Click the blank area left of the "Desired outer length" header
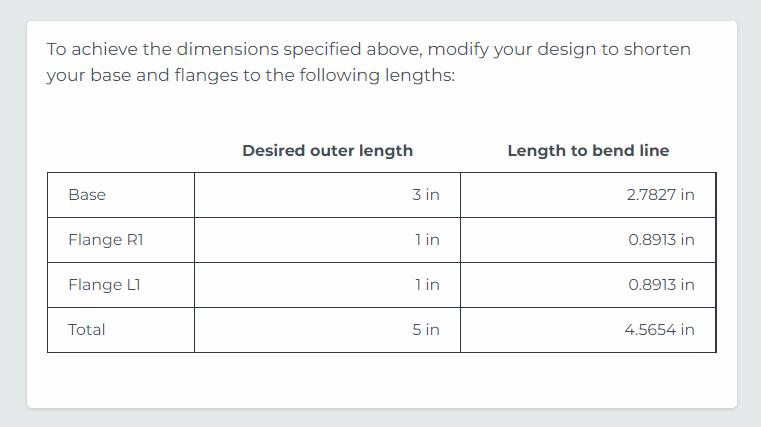The width and height of the screenshot is (761, 427). tap(120, 151)
